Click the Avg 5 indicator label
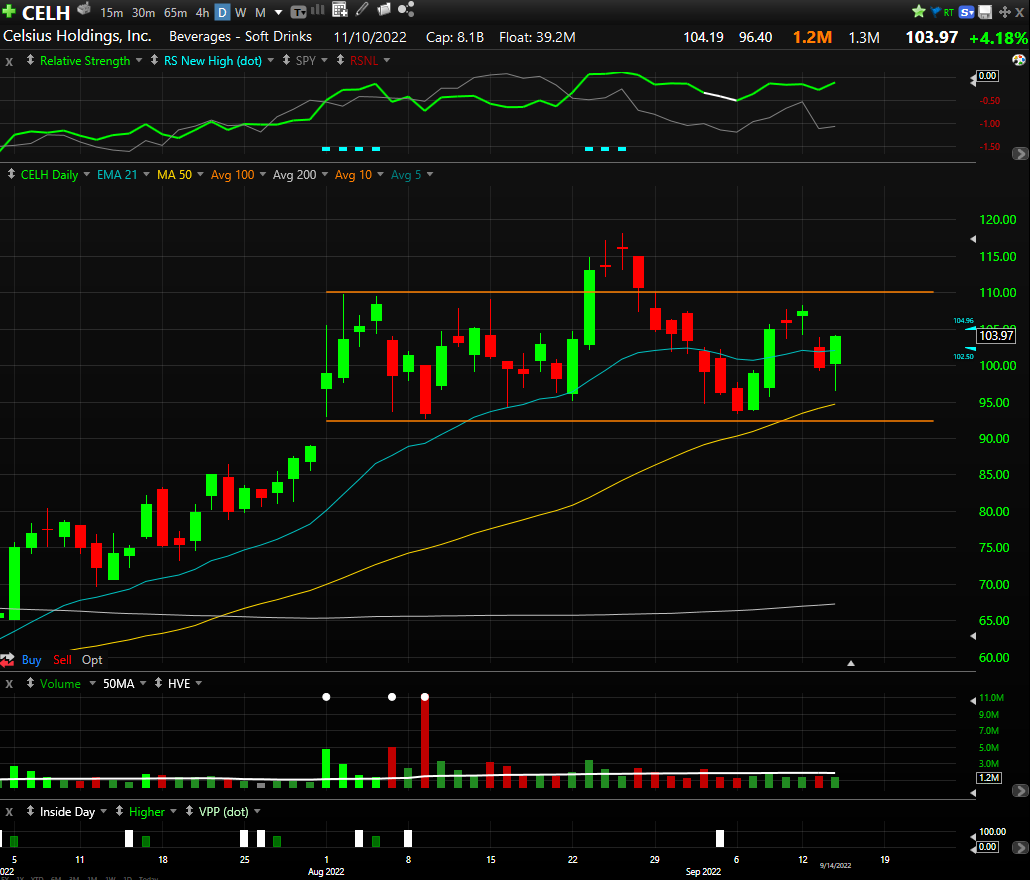 pyautogui.click(x=406, y=175)
